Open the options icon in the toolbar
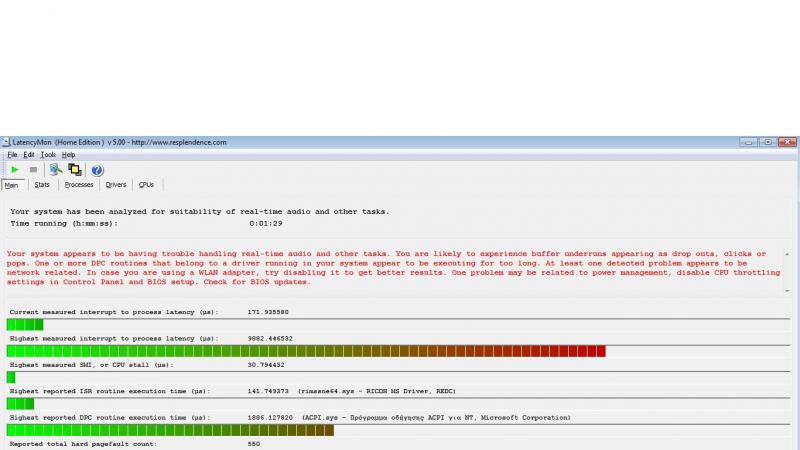This screenshot has height=450, width=800. point(56,170)
